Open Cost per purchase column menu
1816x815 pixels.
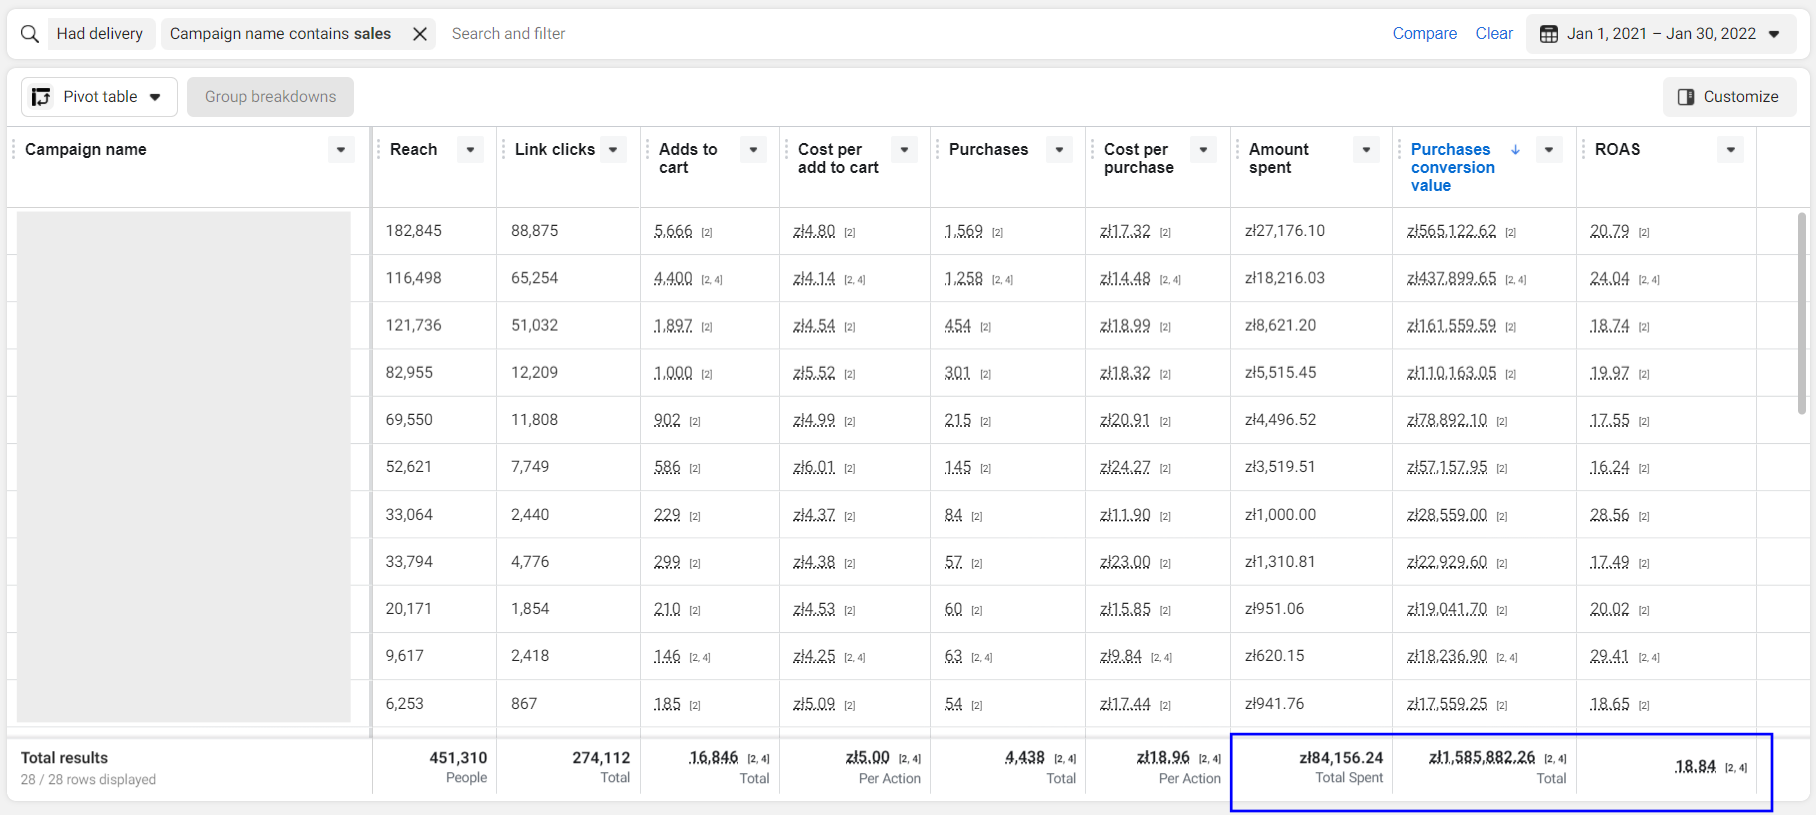pyautogui.click(x=1203, y=150)
